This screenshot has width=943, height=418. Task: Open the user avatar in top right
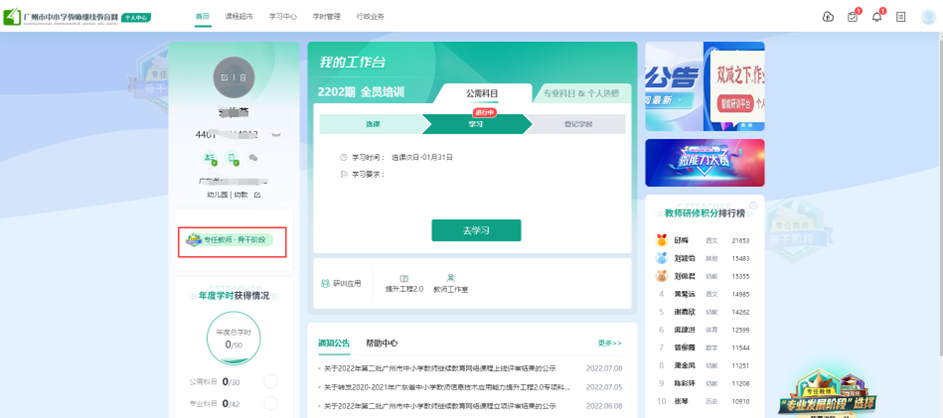928,17
